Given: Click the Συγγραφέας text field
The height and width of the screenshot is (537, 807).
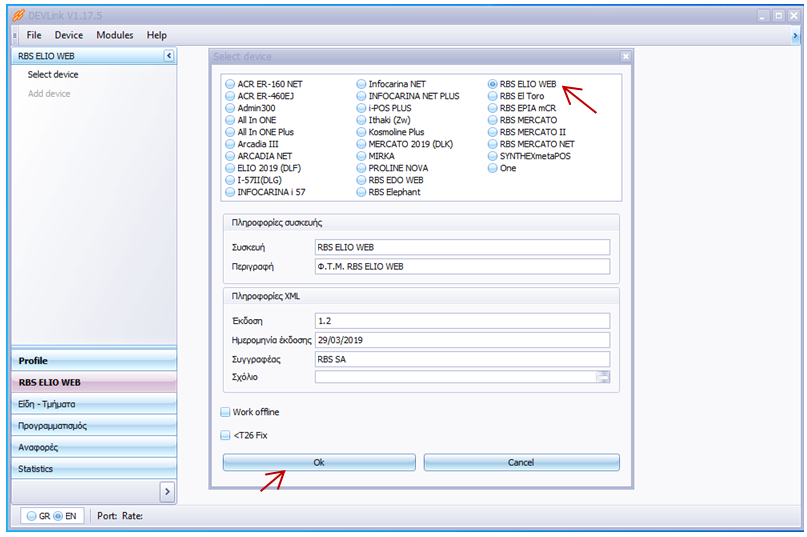Looking at the screenshot, I should click(x=462, y=359).
